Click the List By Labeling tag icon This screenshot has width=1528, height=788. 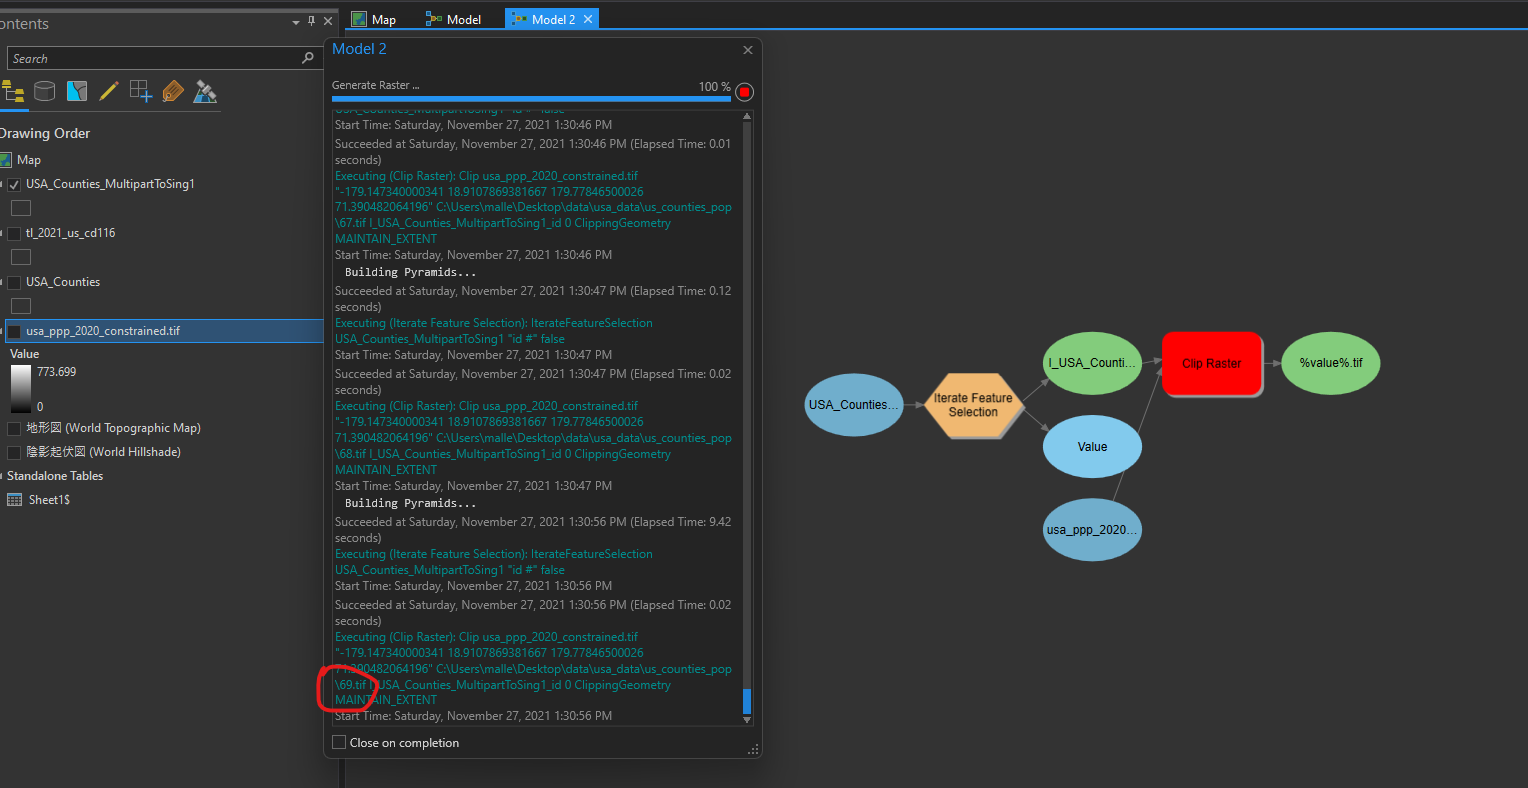173,91
